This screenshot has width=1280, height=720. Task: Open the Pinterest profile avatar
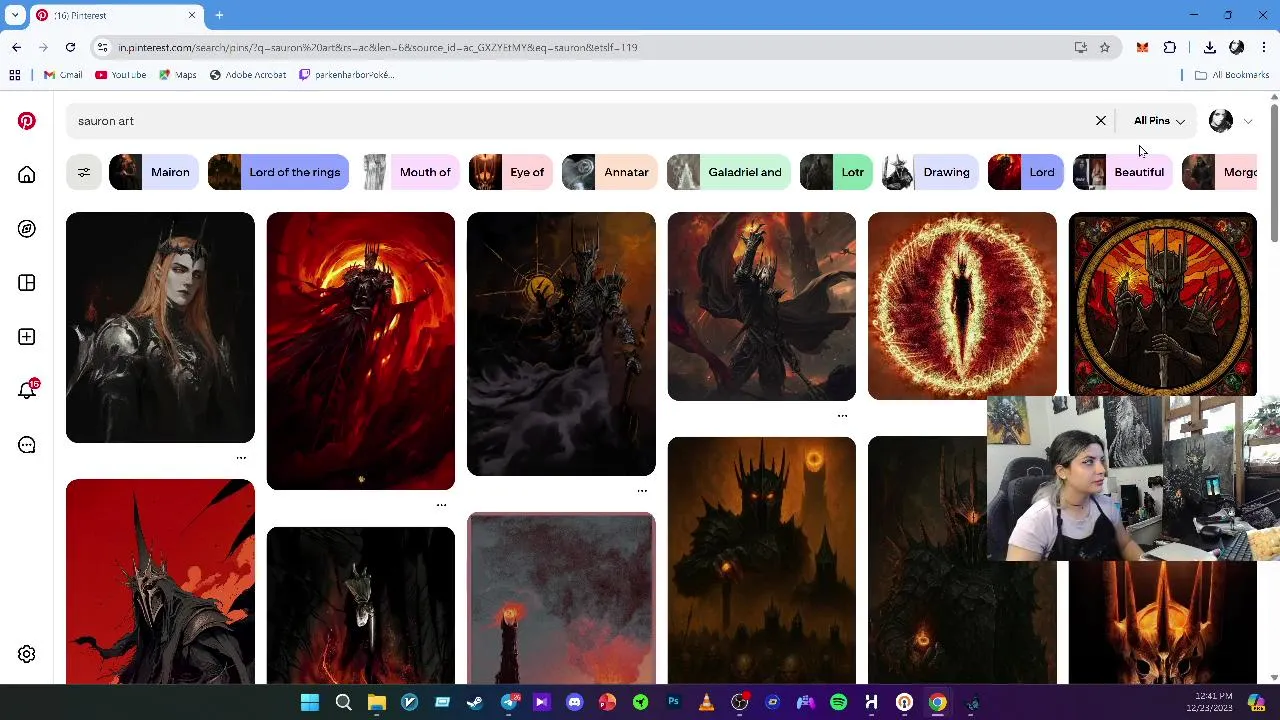point(1221,121)
